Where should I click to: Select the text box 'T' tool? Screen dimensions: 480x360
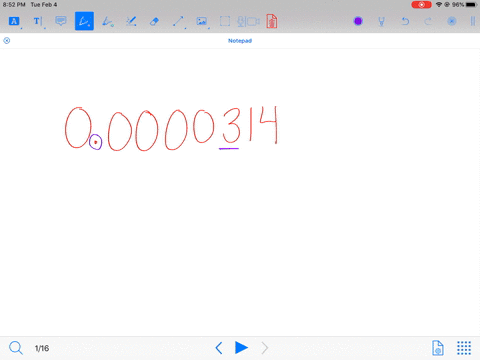coord(37,21)
